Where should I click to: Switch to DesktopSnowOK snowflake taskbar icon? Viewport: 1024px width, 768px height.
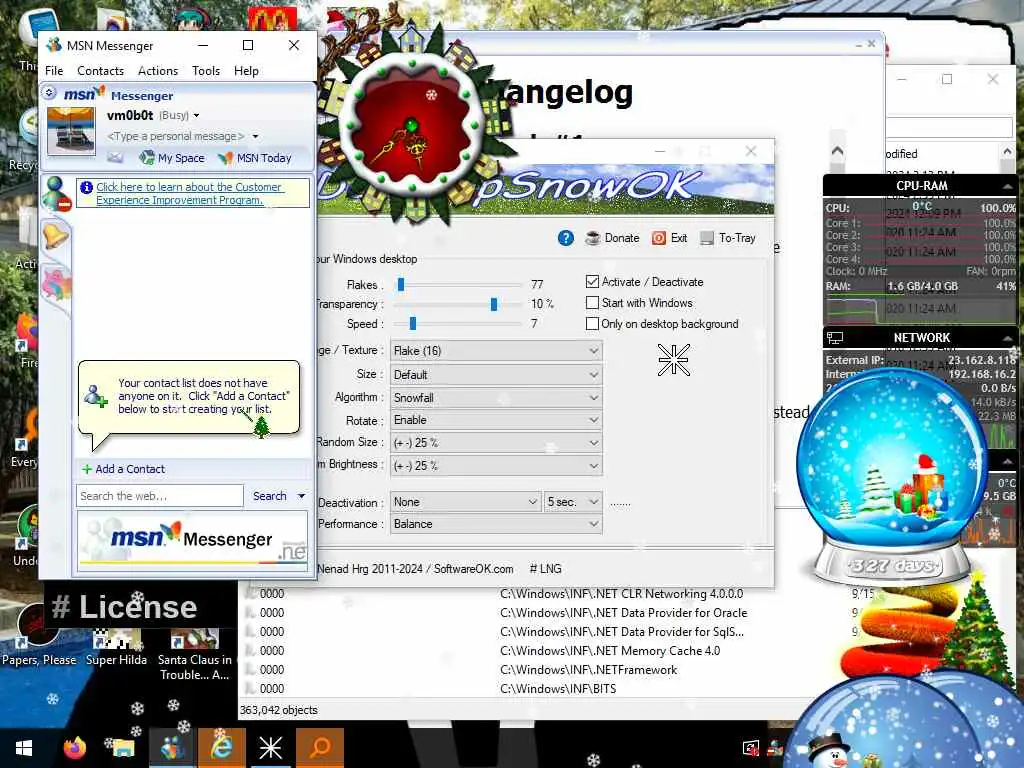270,748
